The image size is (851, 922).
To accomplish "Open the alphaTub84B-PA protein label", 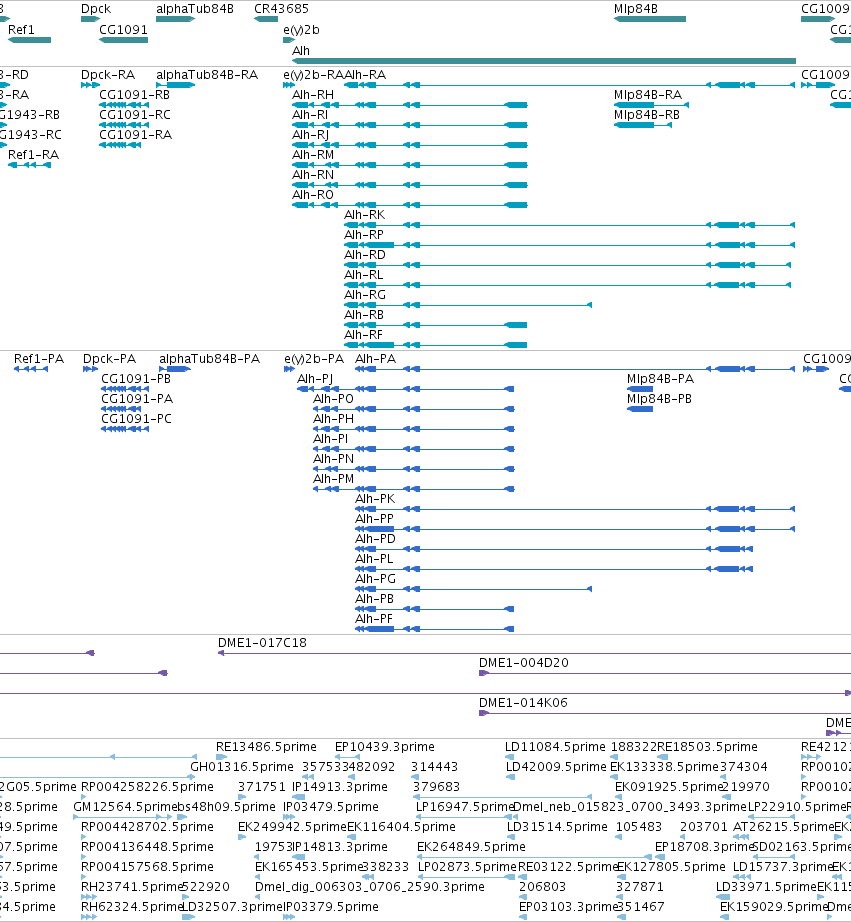I will point(209,359).
